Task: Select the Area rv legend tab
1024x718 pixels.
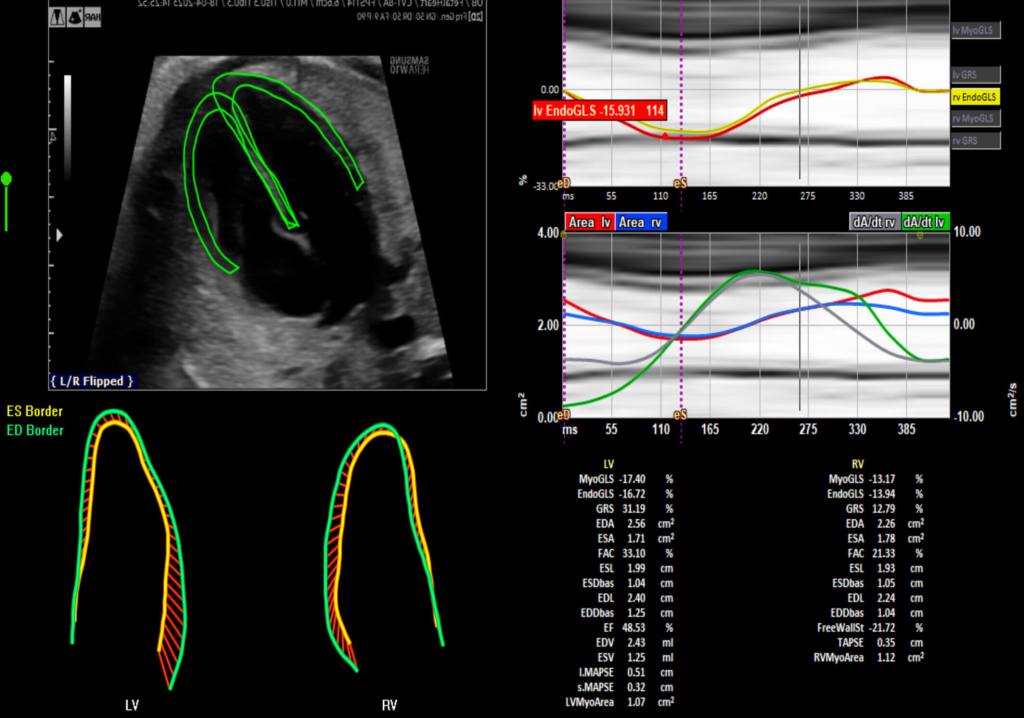Action: pos(641,223)
